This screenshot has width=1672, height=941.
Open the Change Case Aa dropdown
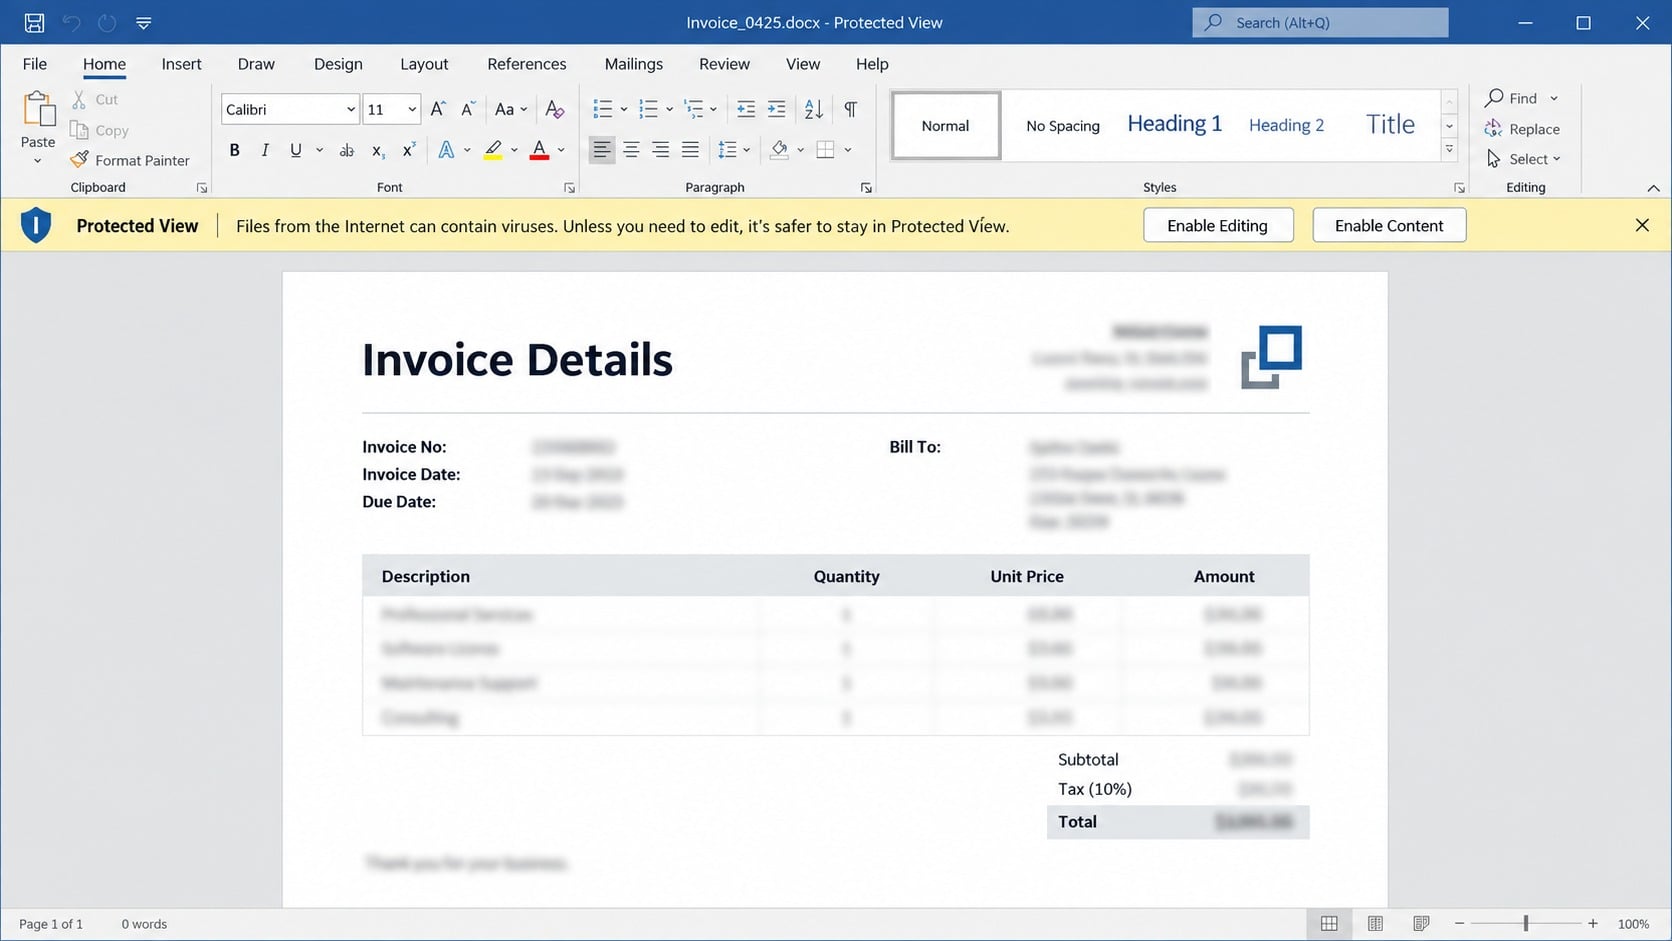pos(511,109)
